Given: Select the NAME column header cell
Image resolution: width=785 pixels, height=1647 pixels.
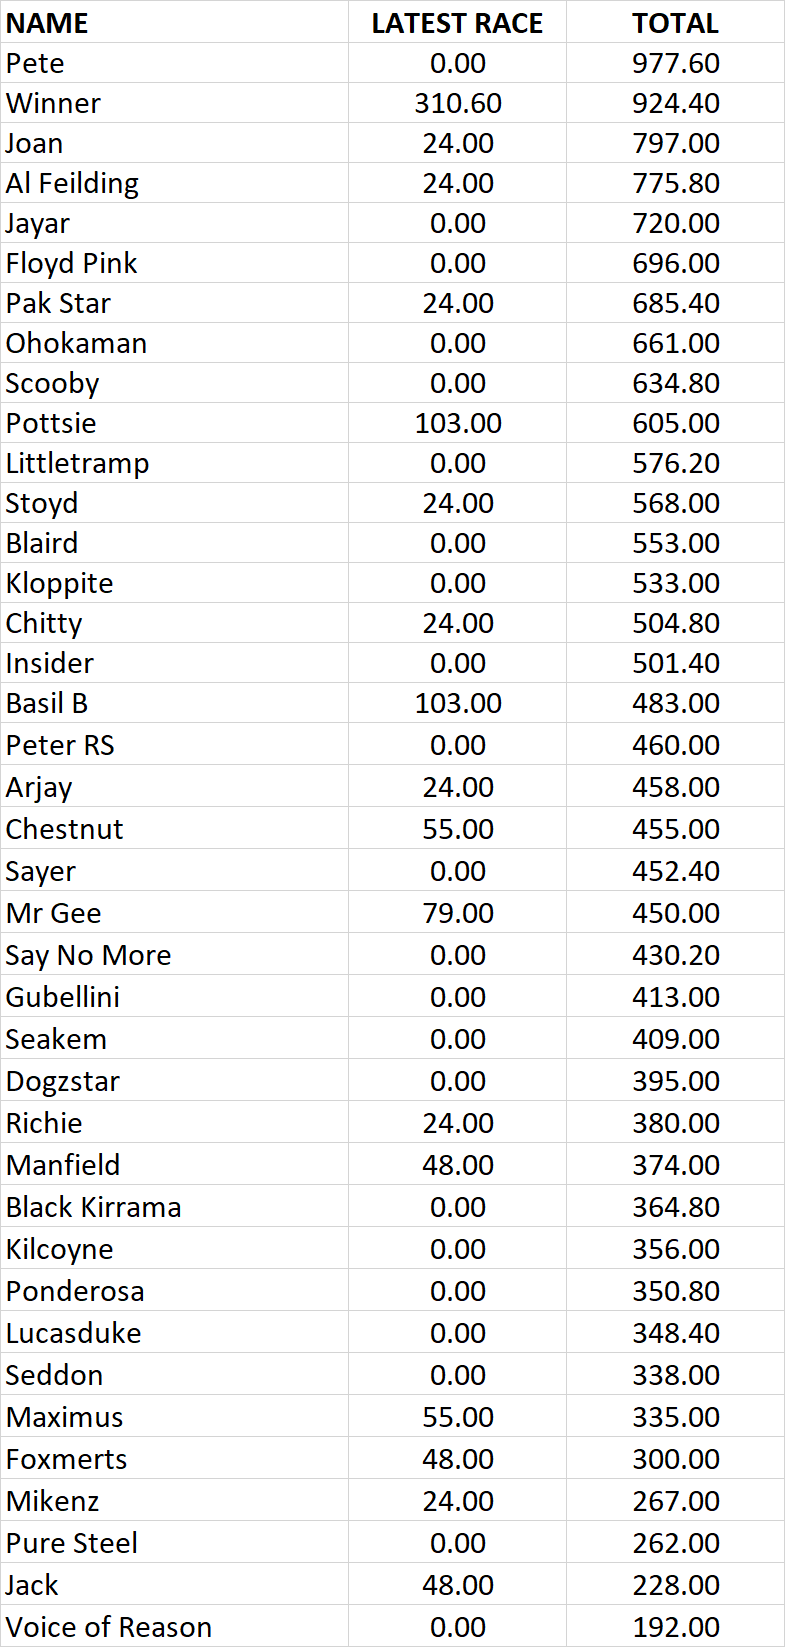Looking at the screenshot, I should [174, 22].
